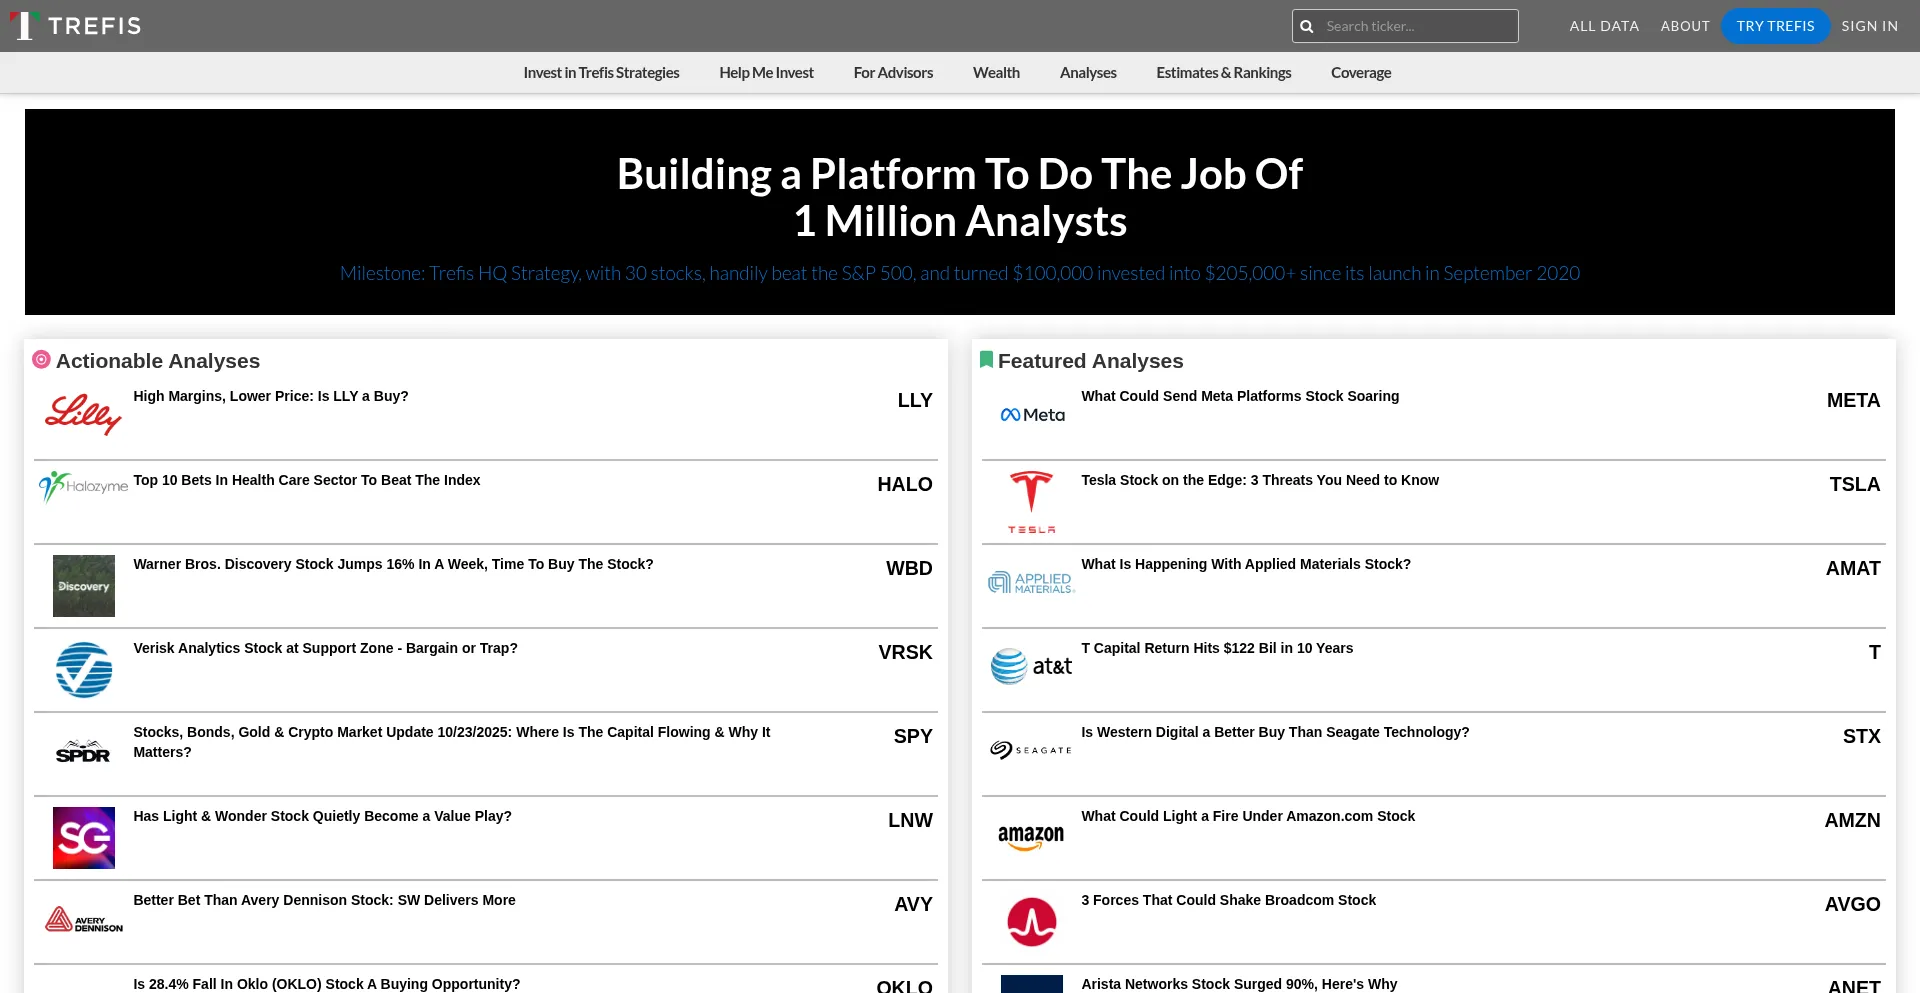The image size is (1920, 993).
Task: Click the Sign In link
Action: (x=1869, y=26)
